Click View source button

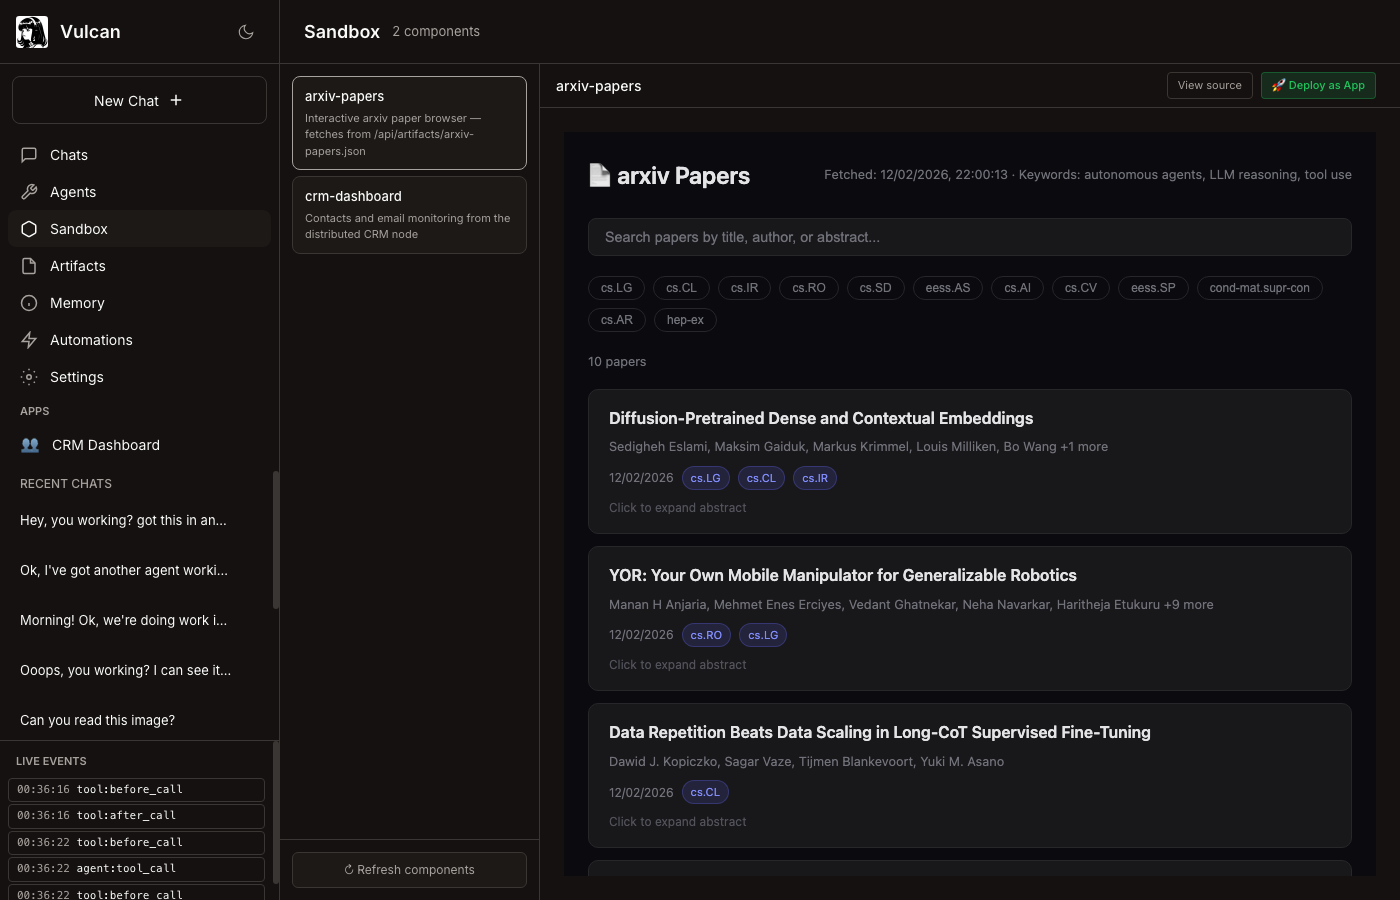(x=1209, y=86)
